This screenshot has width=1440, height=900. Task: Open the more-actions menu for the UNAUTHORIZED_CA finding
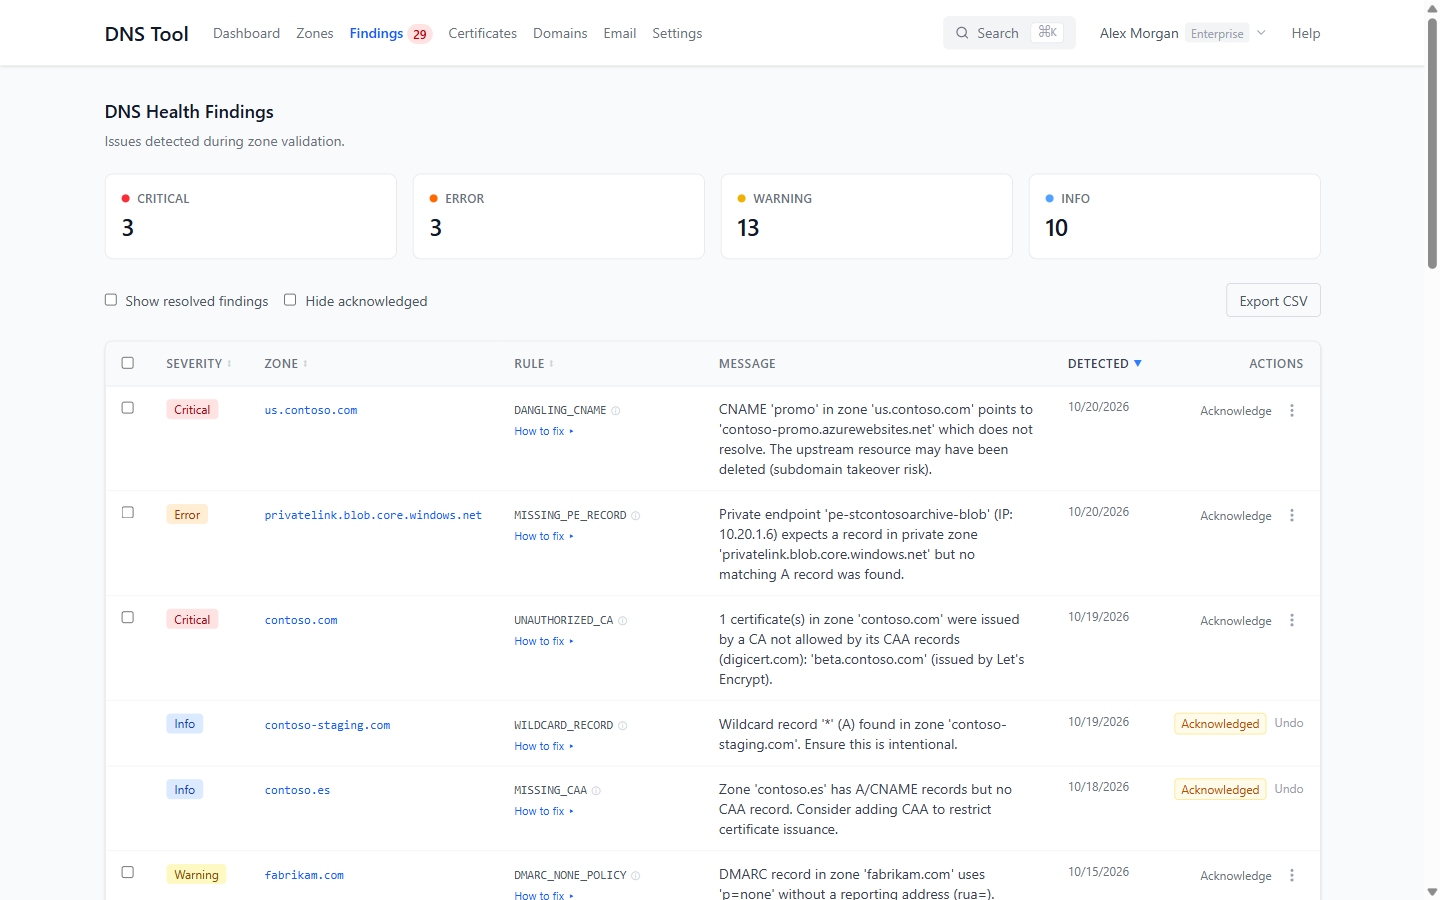point(1292,621)
